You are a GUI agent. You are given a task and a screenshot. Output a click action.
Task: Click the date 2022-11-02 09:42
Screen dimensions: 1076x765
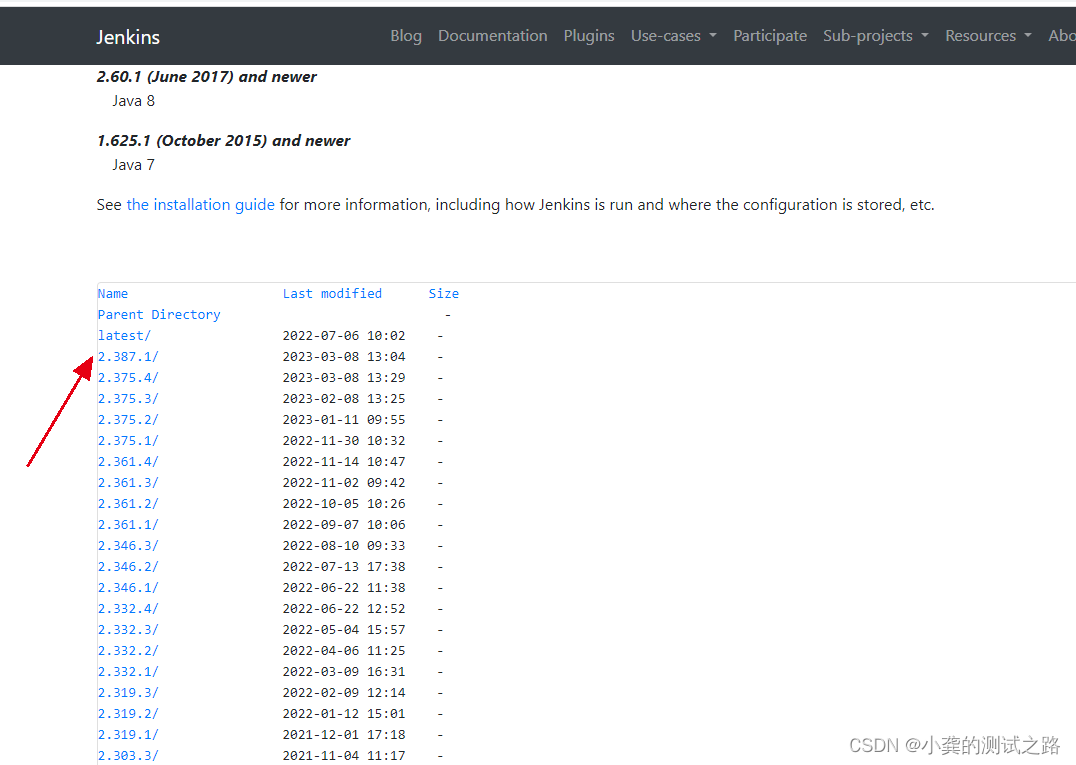pyautogui.click(x=344, y=482)
